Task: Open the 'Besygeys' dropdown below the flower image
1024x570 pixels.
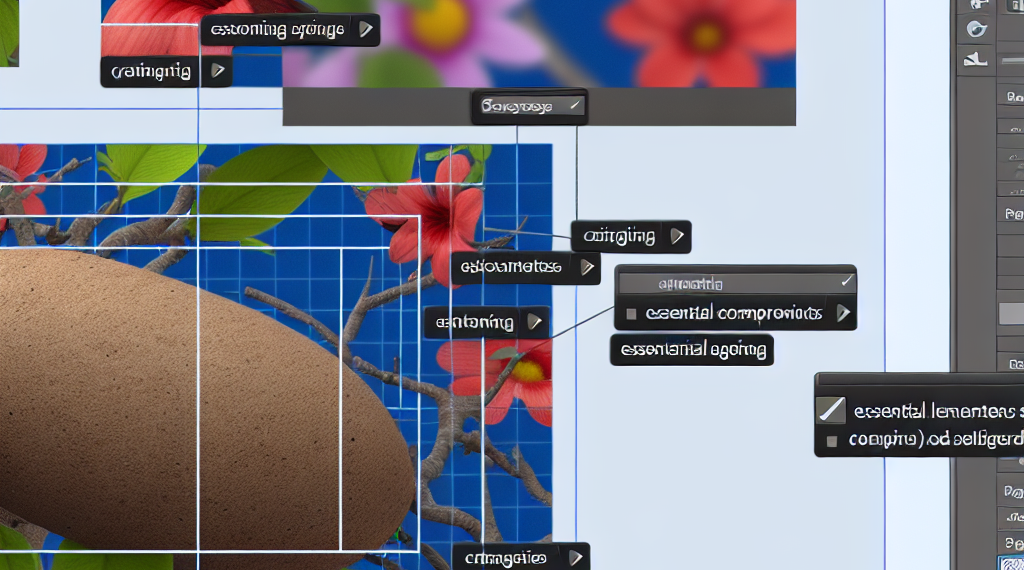Action: [x=529, y=106]
